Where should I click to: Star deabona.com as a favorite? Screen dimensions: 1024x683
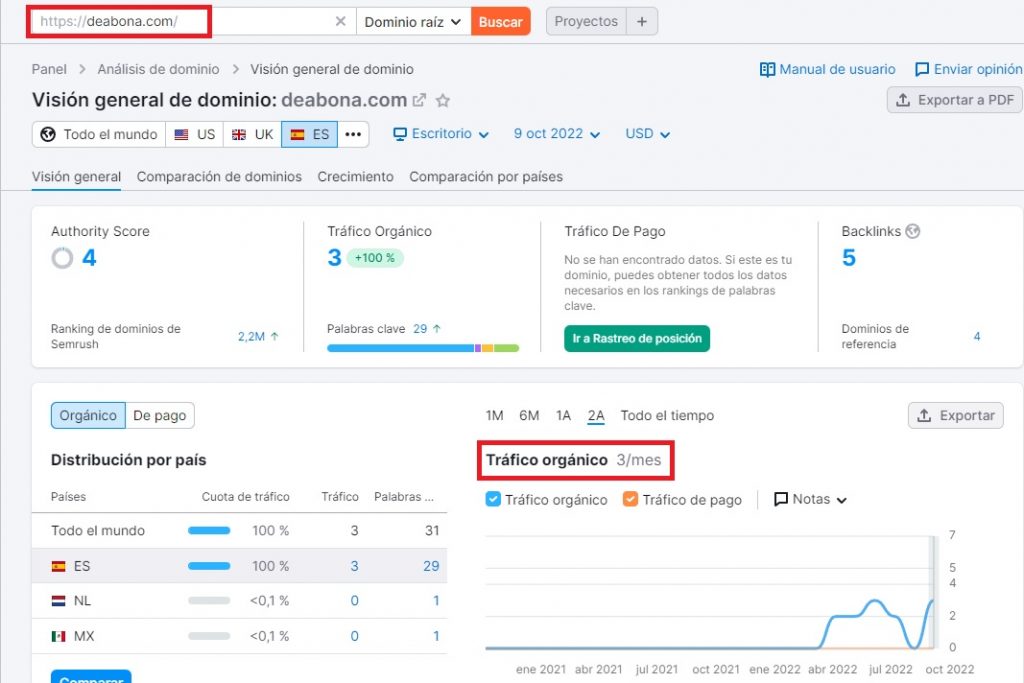coord(444,100)
